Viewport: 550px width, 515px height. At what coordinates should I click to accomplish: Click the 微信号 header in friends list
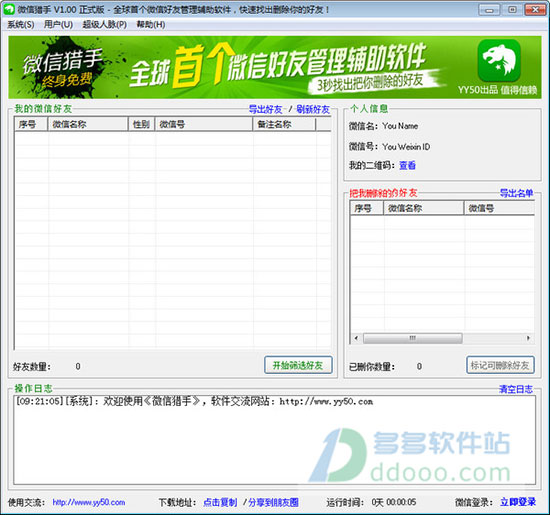click(x=204, y=124)
